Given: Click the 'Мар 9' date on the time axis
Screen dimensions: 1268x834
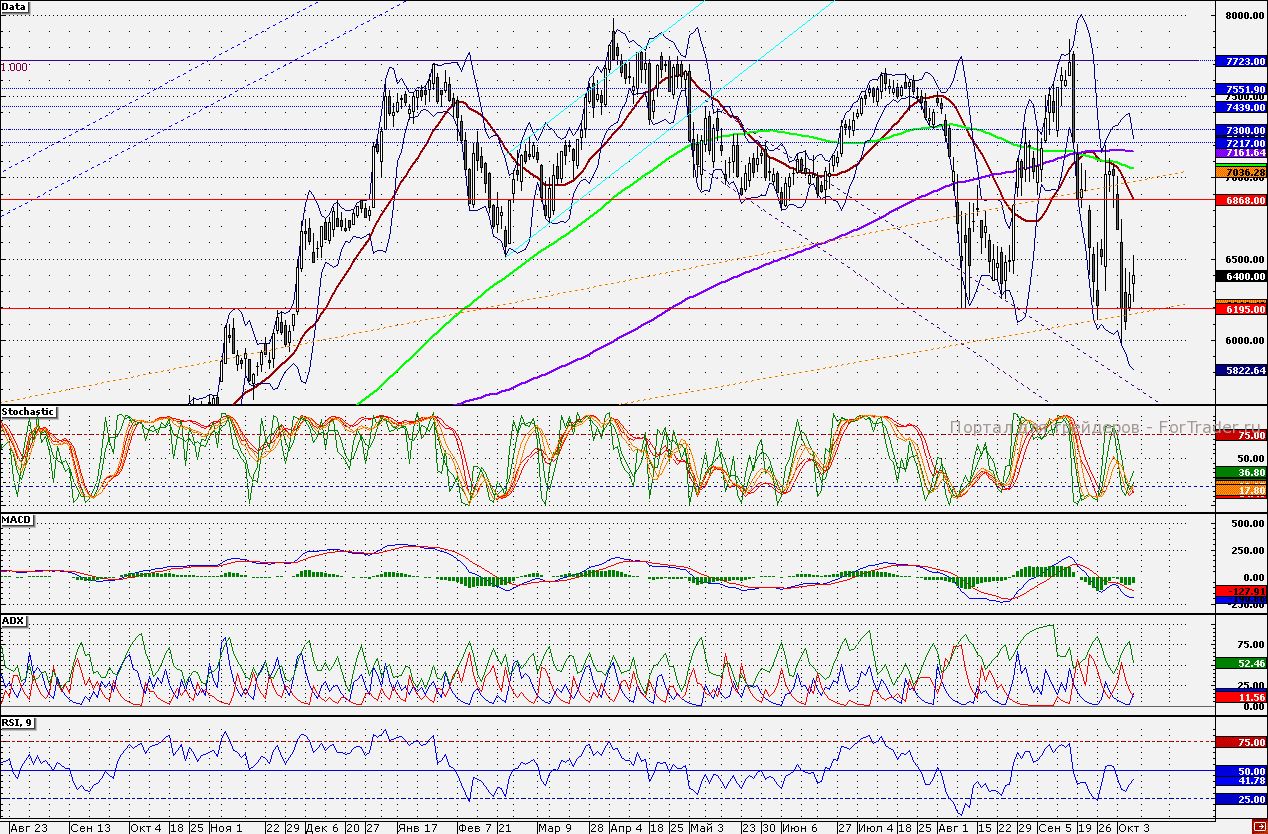Looking at the screenshot, I should (554, 828).
